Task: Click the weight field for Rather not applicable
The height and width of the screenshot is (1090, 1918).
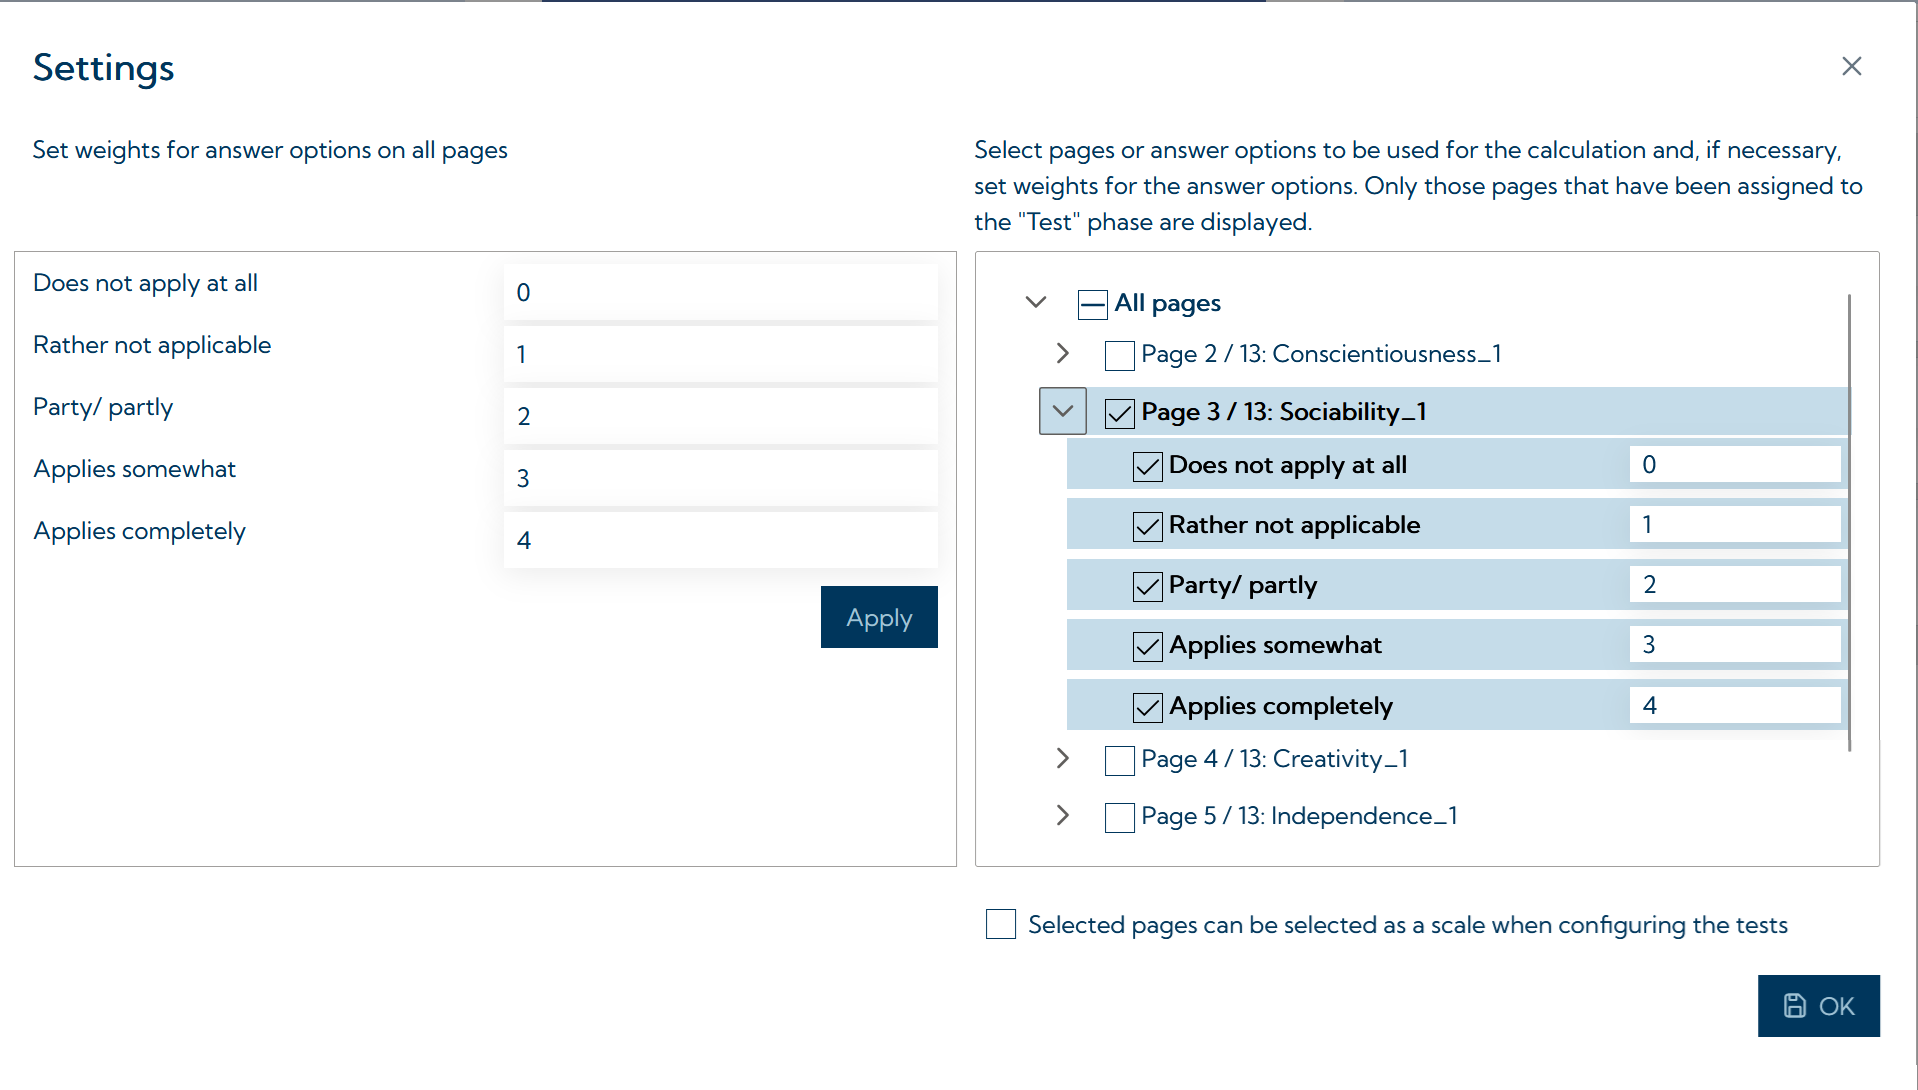Action: tap(720, 354)
